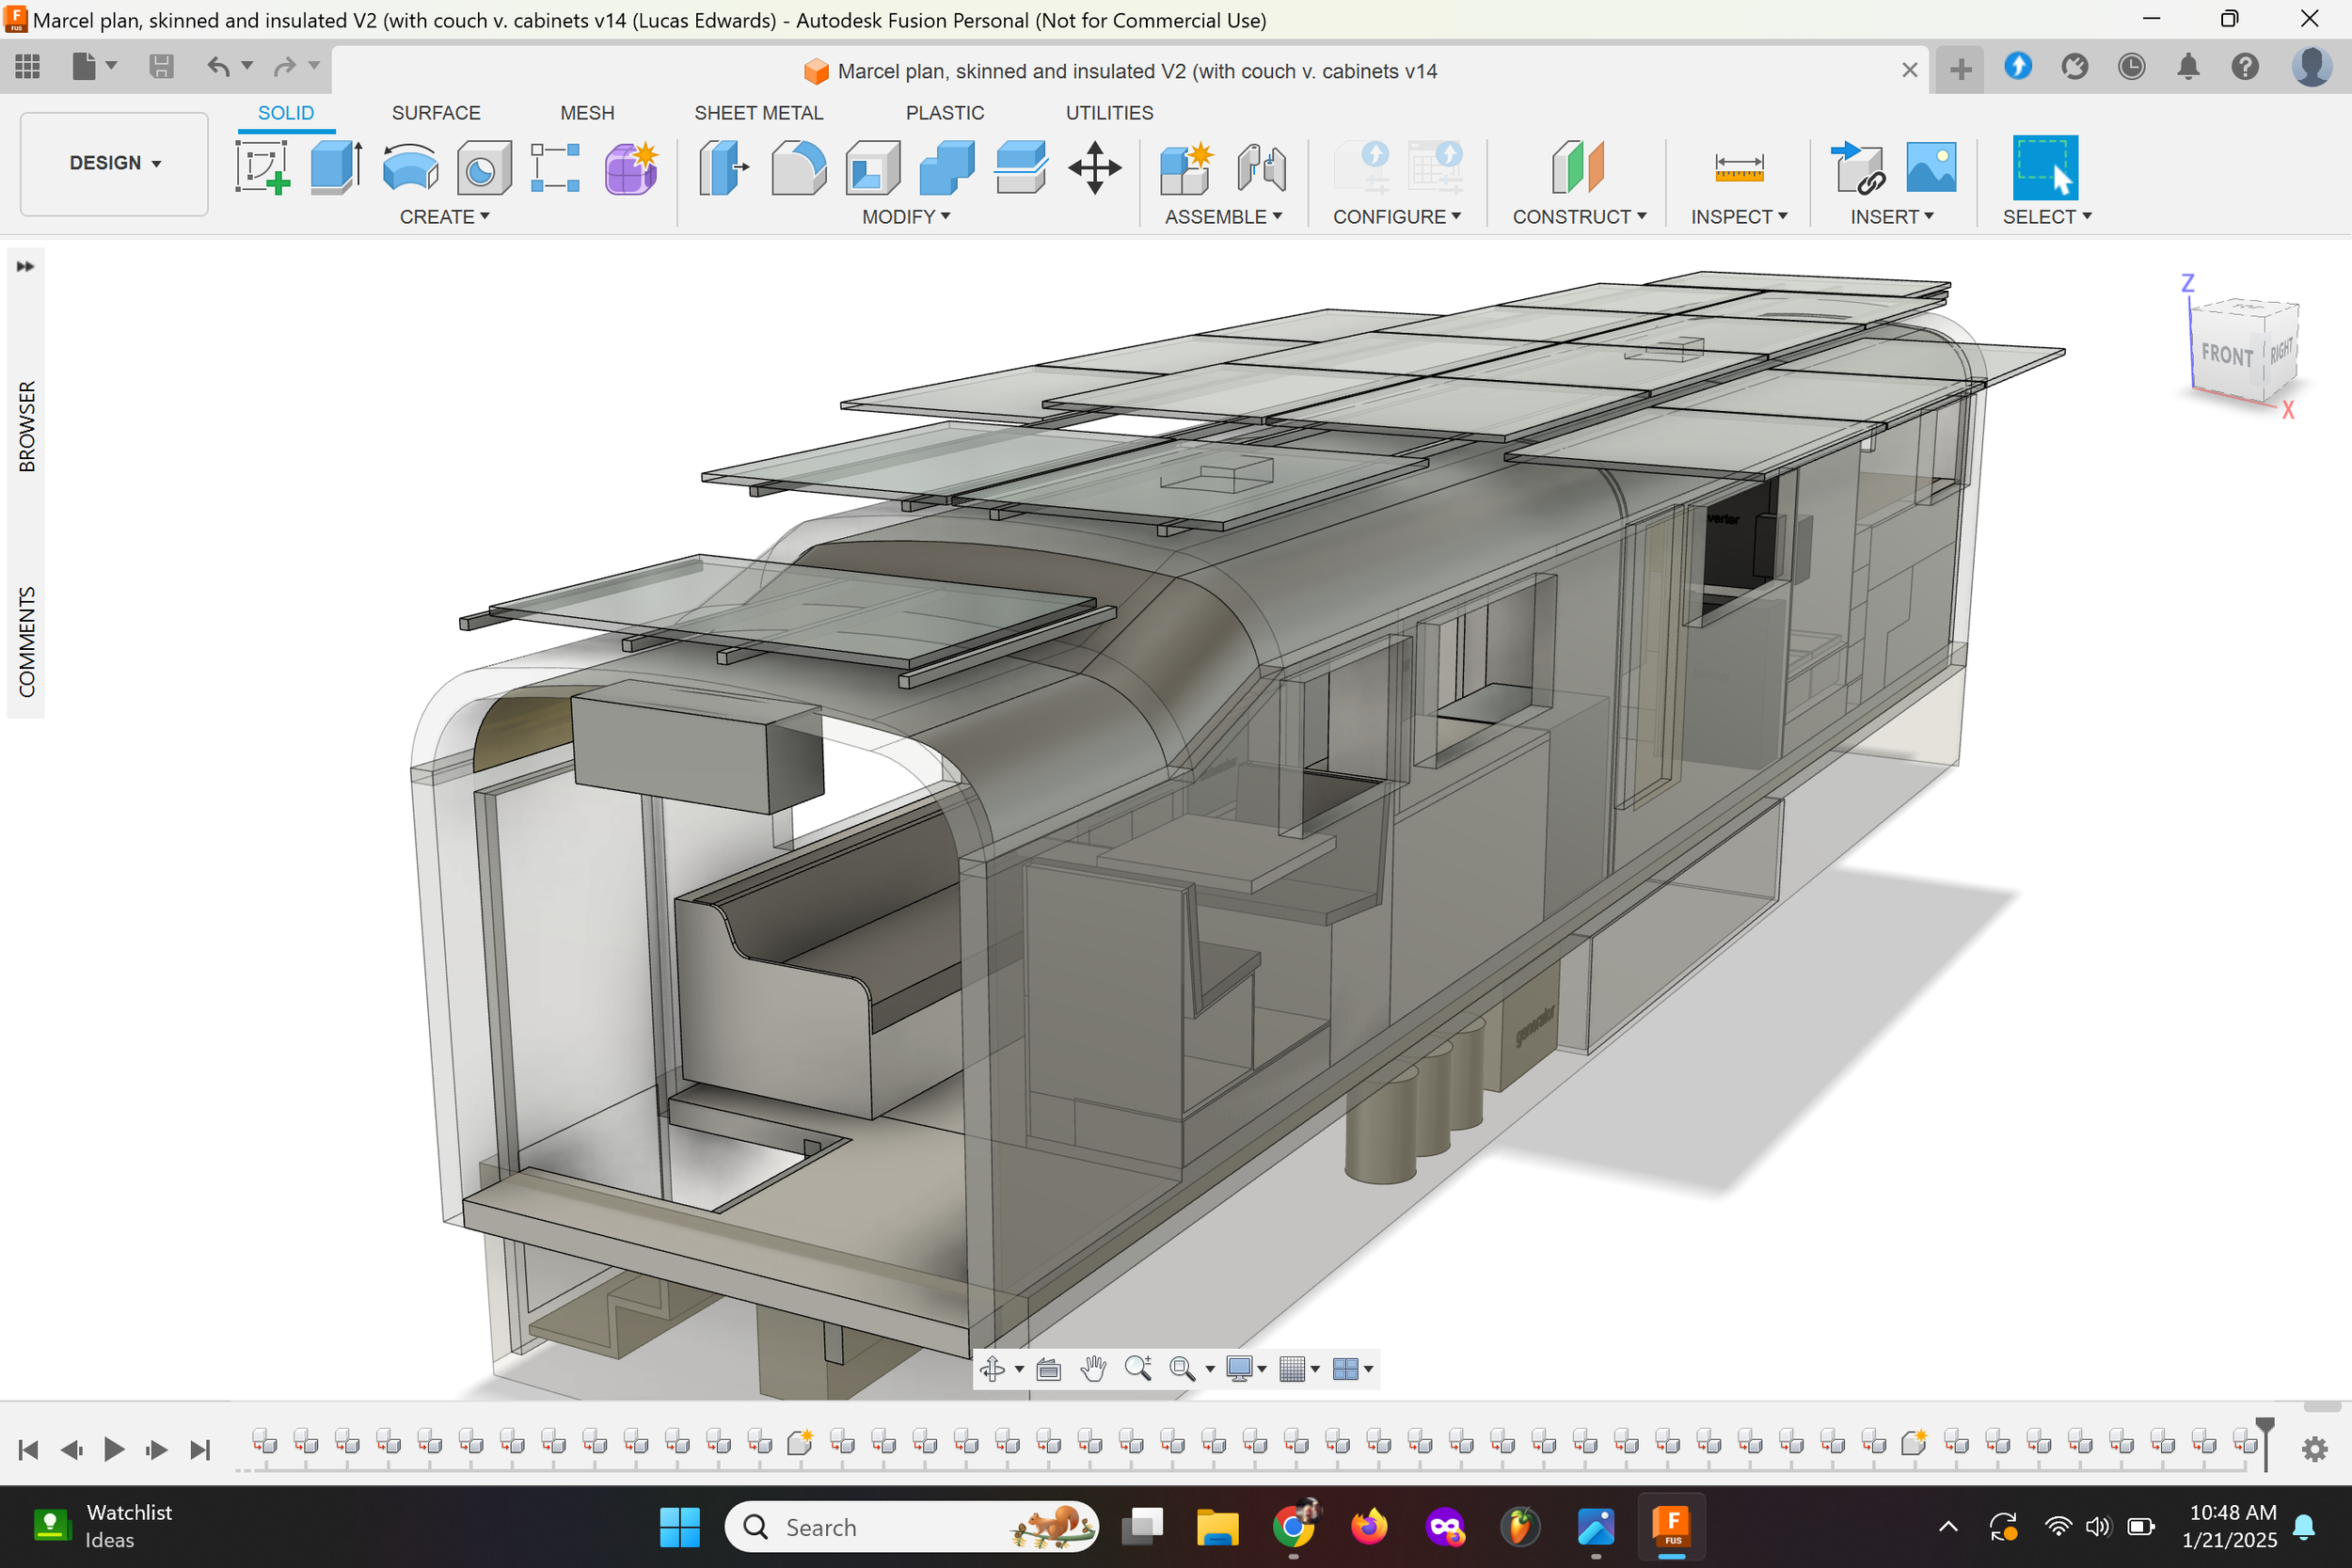Open File Explorer from the taskbar
Image resolution: width=2352 pixels, height=1568 pixels.
click(1217, 1527)
